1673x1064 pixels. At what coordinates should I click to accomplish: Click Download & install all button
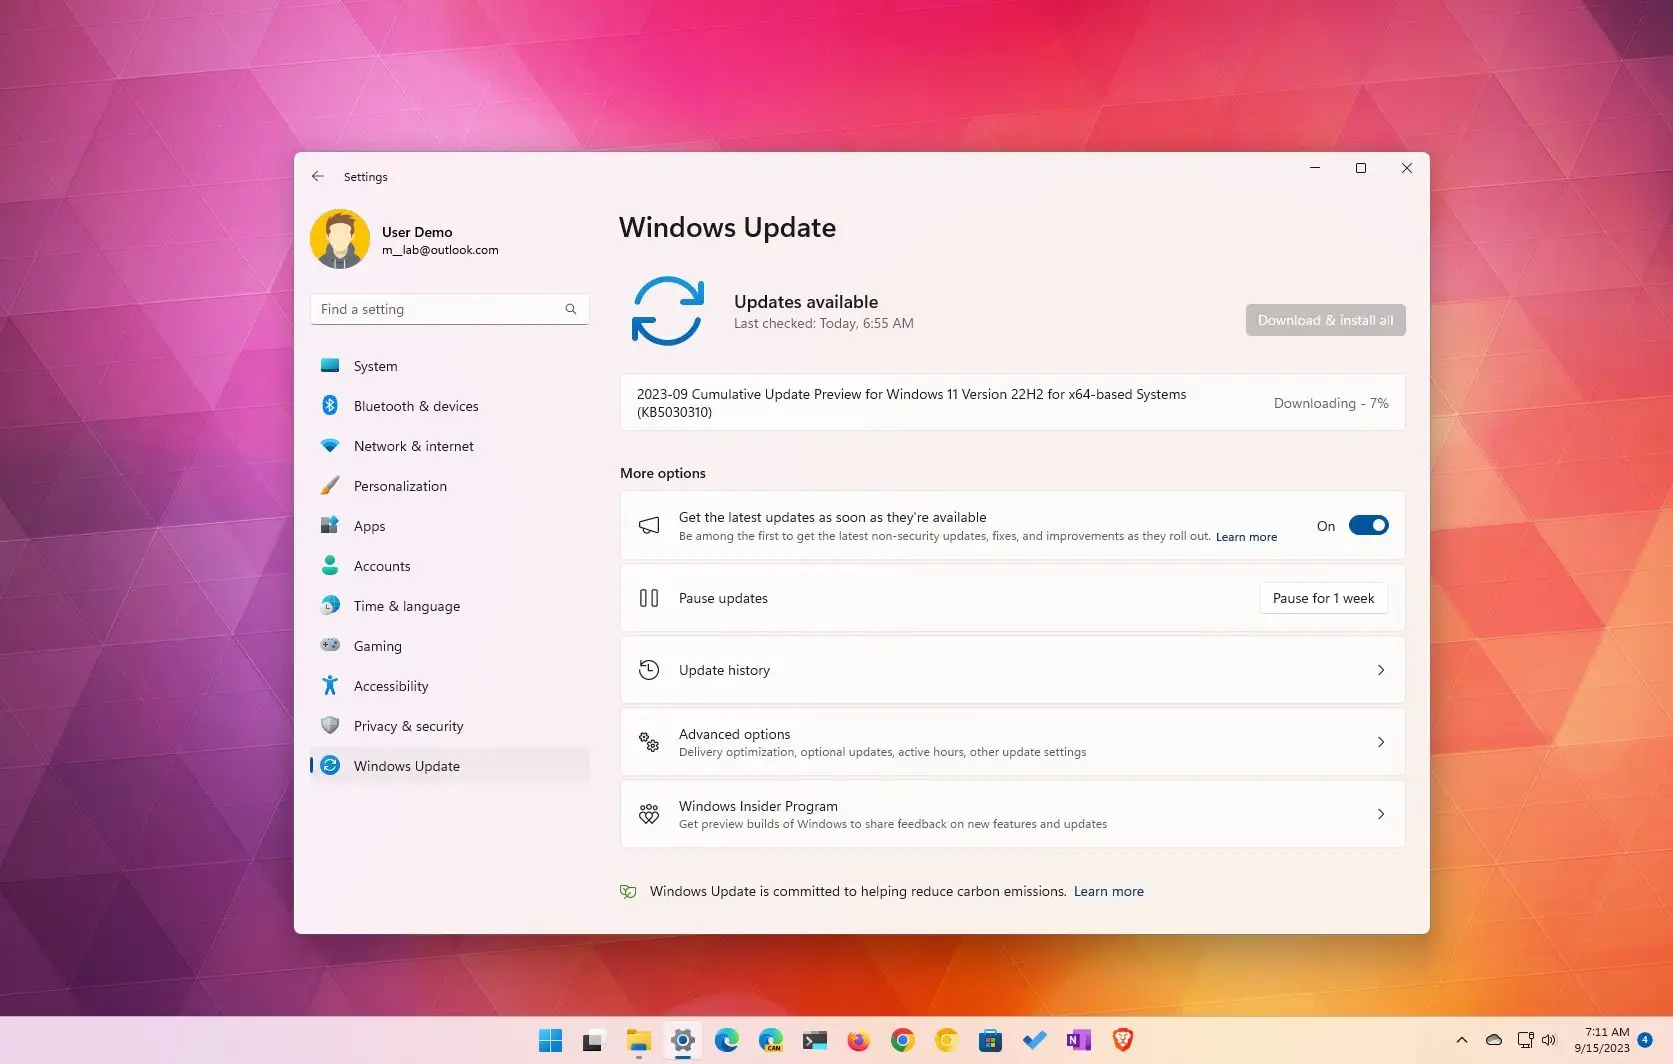coord(1325,320)
